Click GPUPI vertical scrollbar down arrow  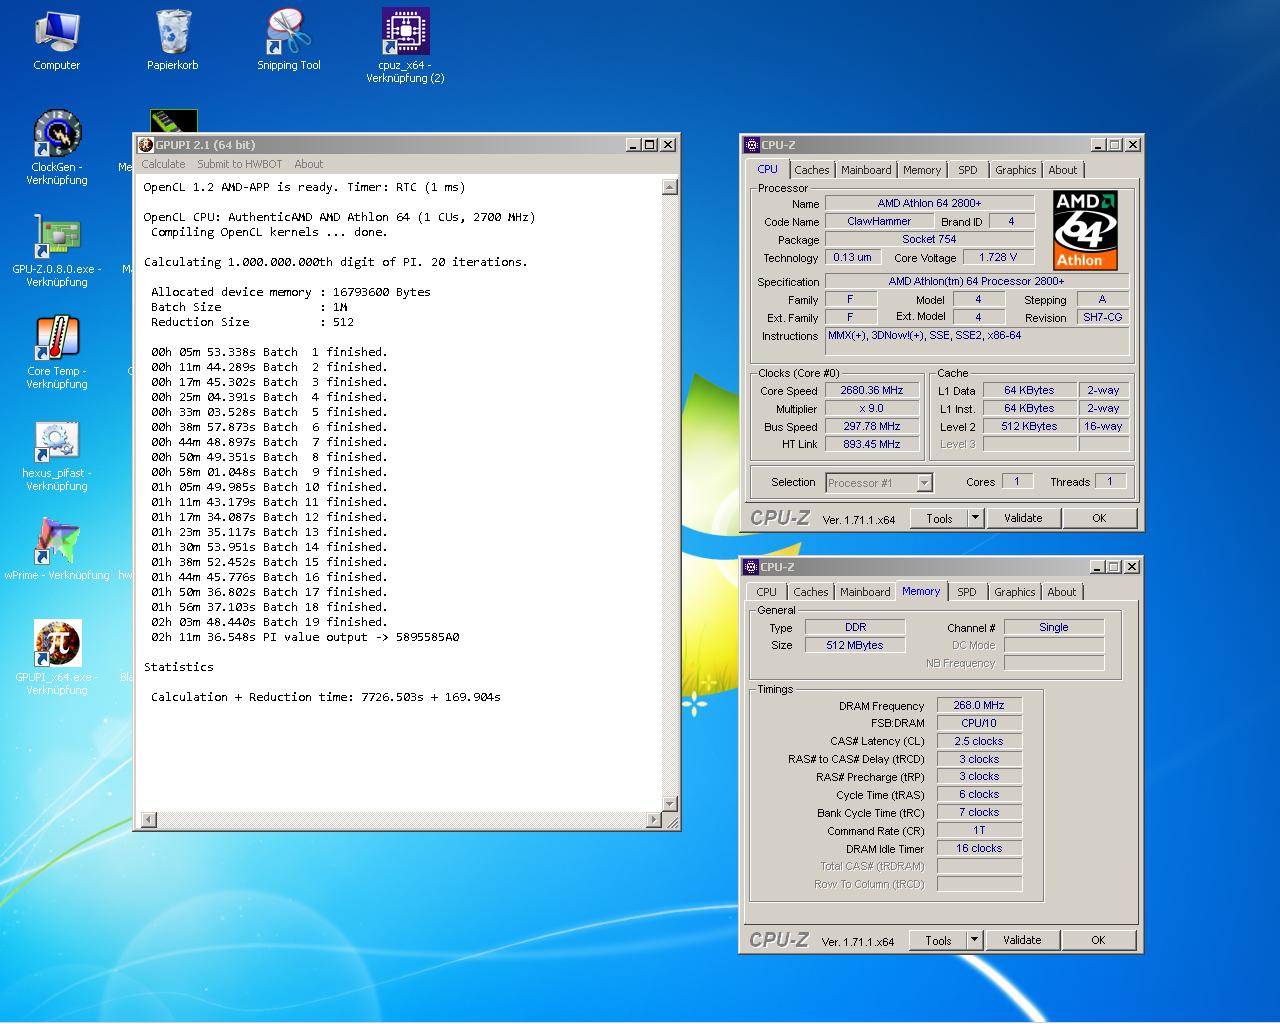[x=670, y=803]
